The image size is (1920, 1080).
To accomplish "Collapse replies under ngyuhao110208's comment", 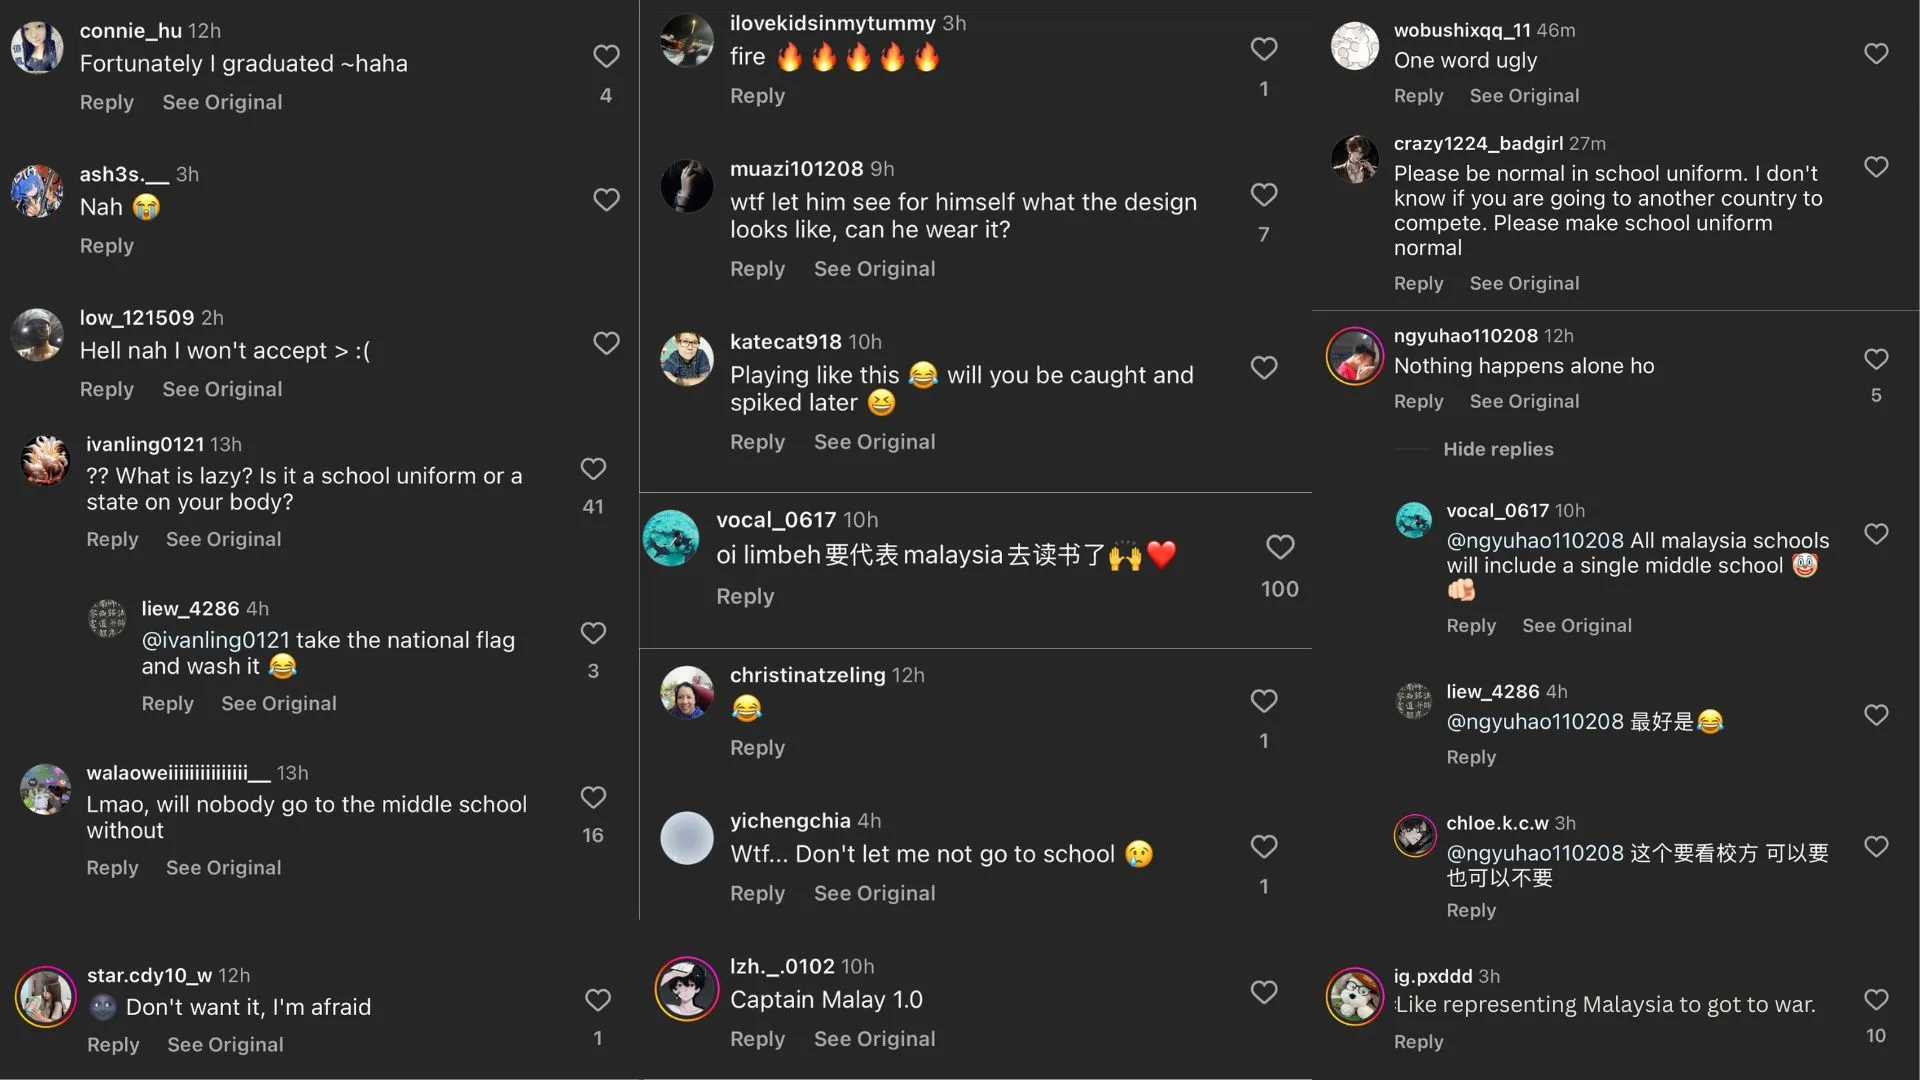I will click(x=1498, y=449).
